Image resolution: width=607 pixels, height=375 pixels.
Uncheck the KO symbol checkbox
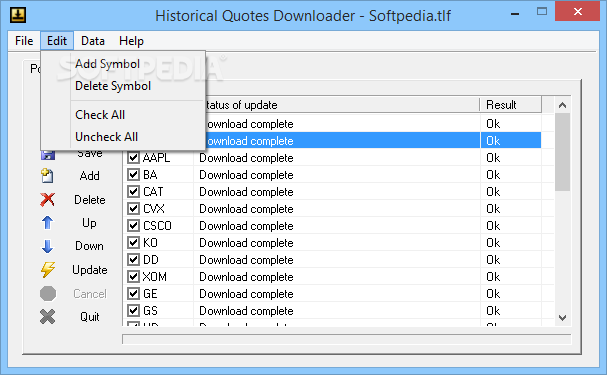[134, 243]
